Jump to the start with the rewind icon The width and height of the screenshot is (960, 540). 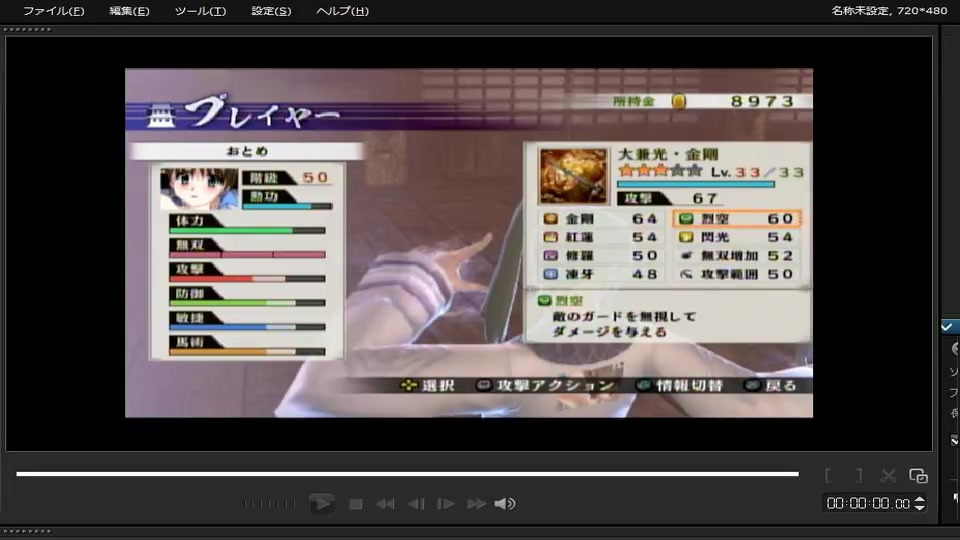click(385, 504)
